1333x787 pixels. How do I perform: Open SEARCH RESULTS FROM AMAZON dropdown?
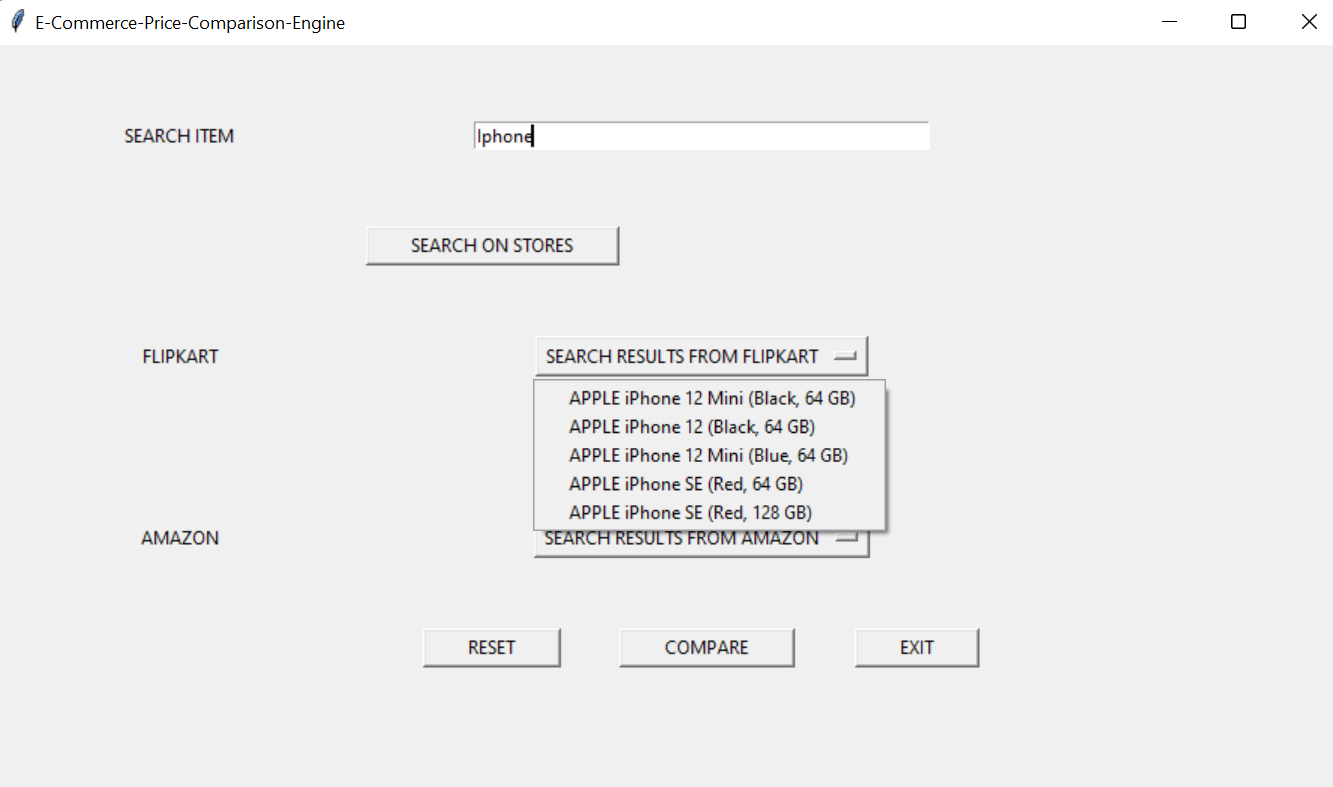tap(701, 541)
